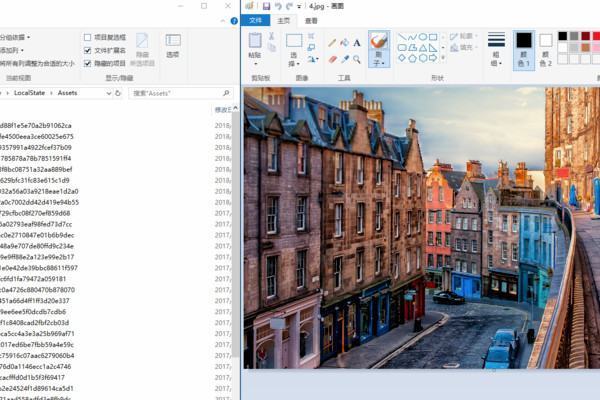Pick the Polygon shape in the shapes gallery
The image size is (600, 400).
[412, 48]
